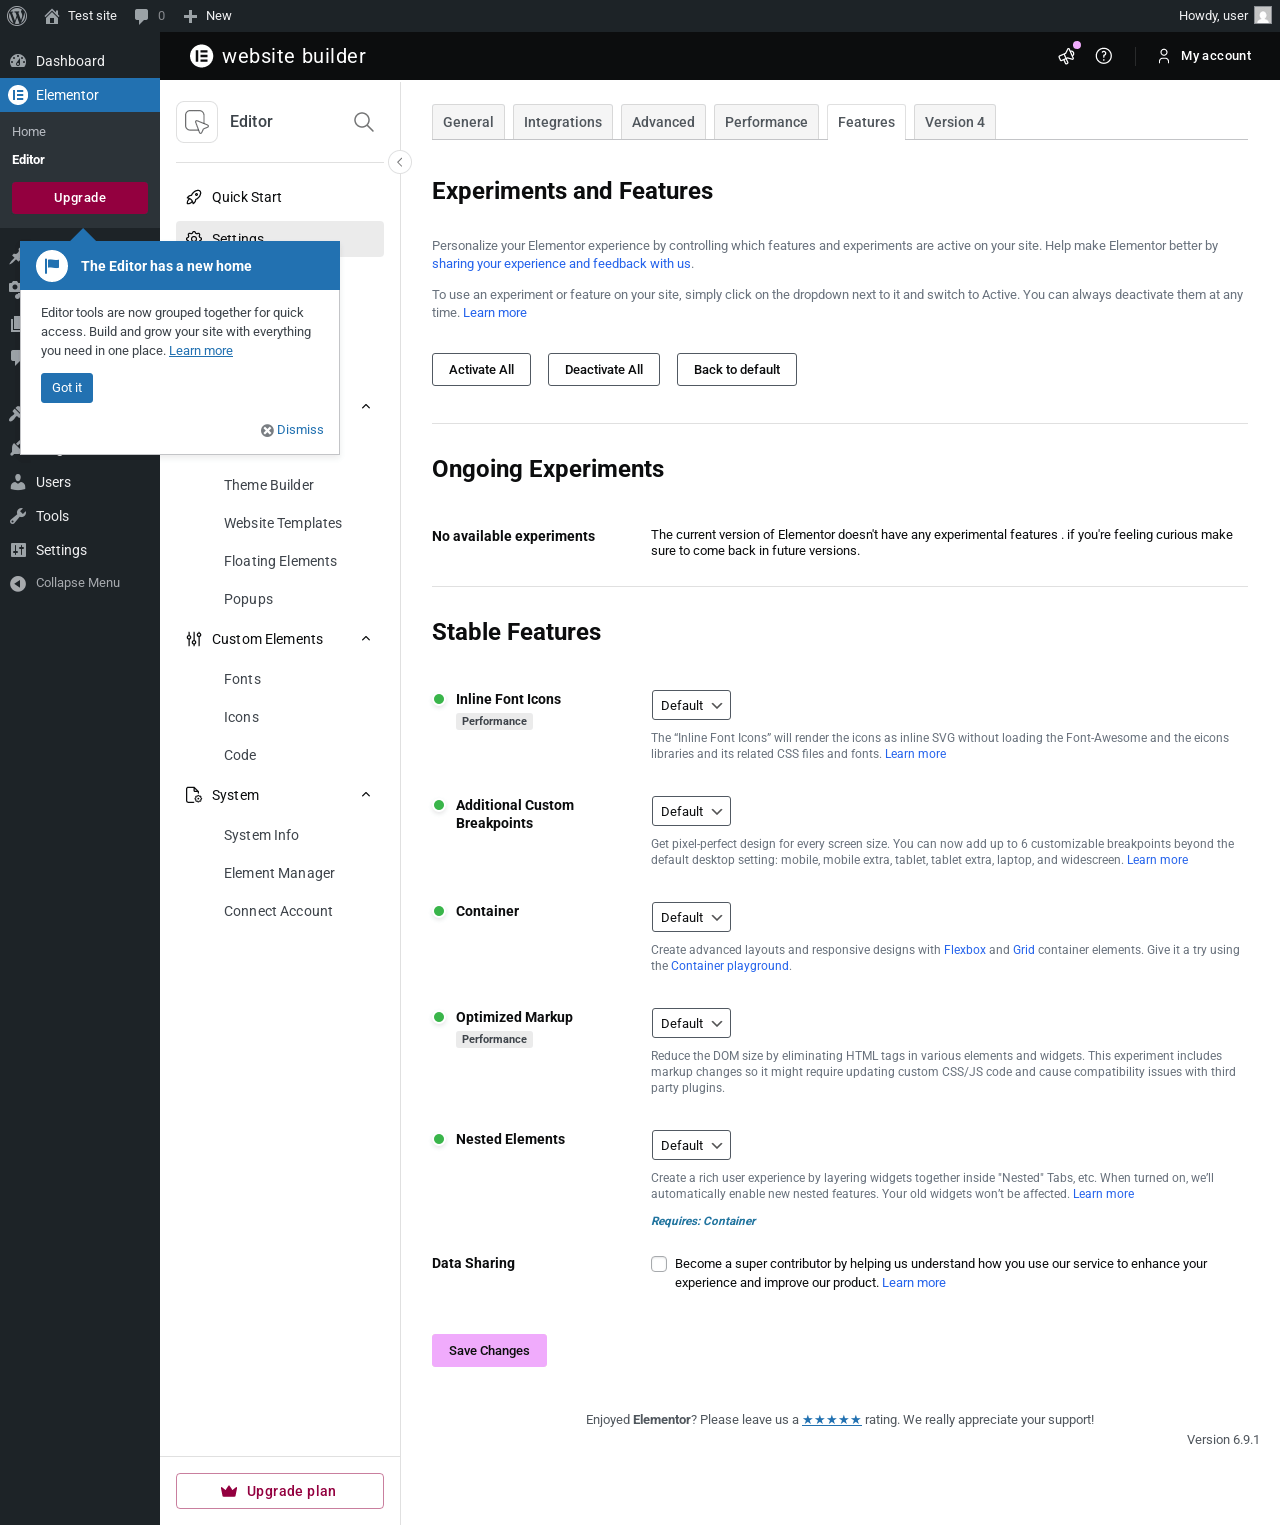Click the My account person icon
This screenshot has width=1280, height=1525.
coord(1164,56)
